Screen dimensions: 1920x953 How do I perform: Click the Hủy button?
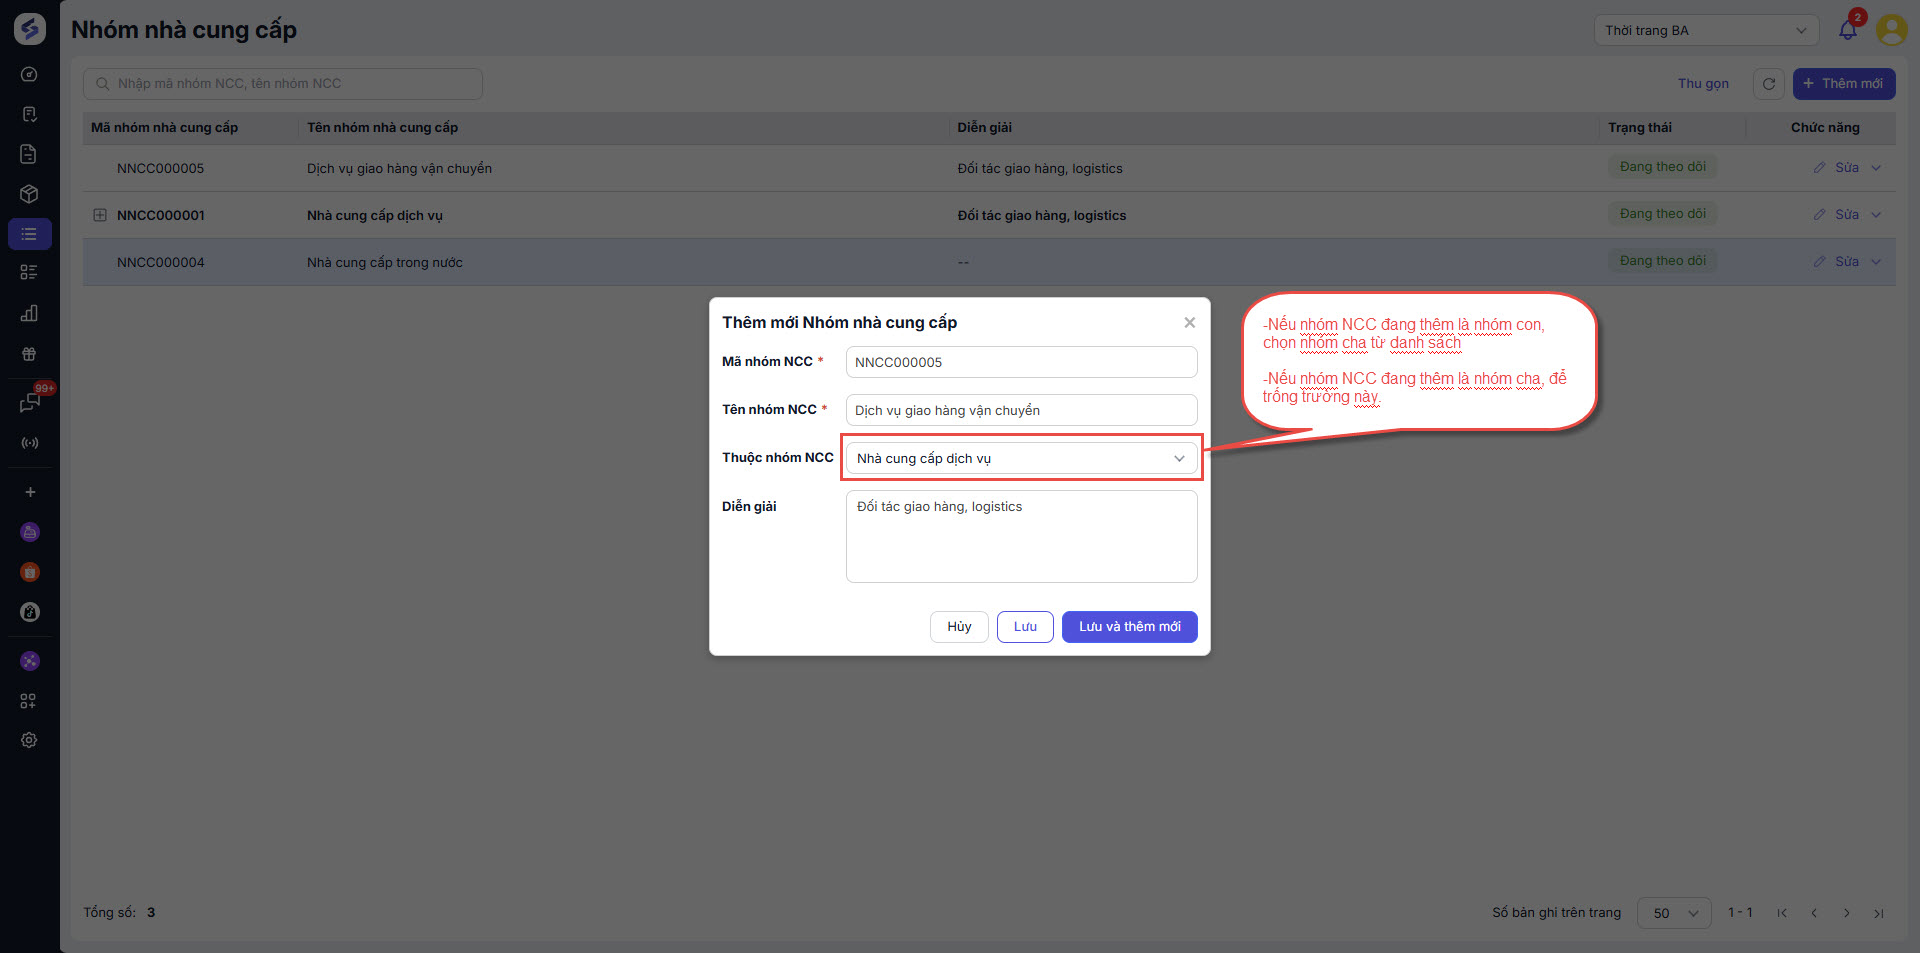[959, 627]
